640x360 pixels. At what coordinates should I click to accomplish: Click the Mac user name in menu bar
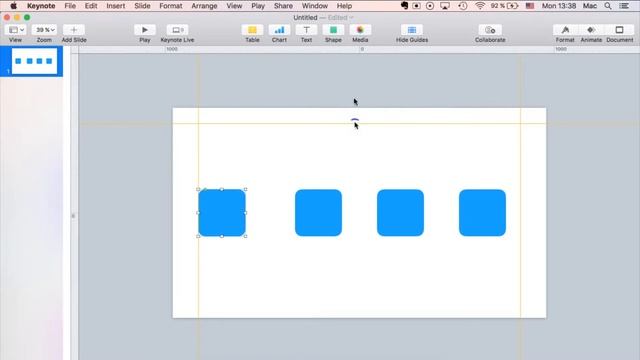click(x=590, y=6)
